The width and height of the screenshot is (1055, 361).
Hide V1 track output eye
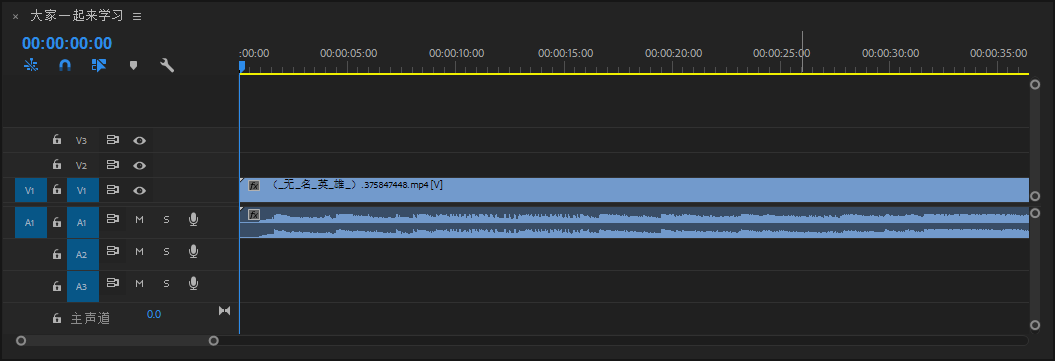click(139, 190)
